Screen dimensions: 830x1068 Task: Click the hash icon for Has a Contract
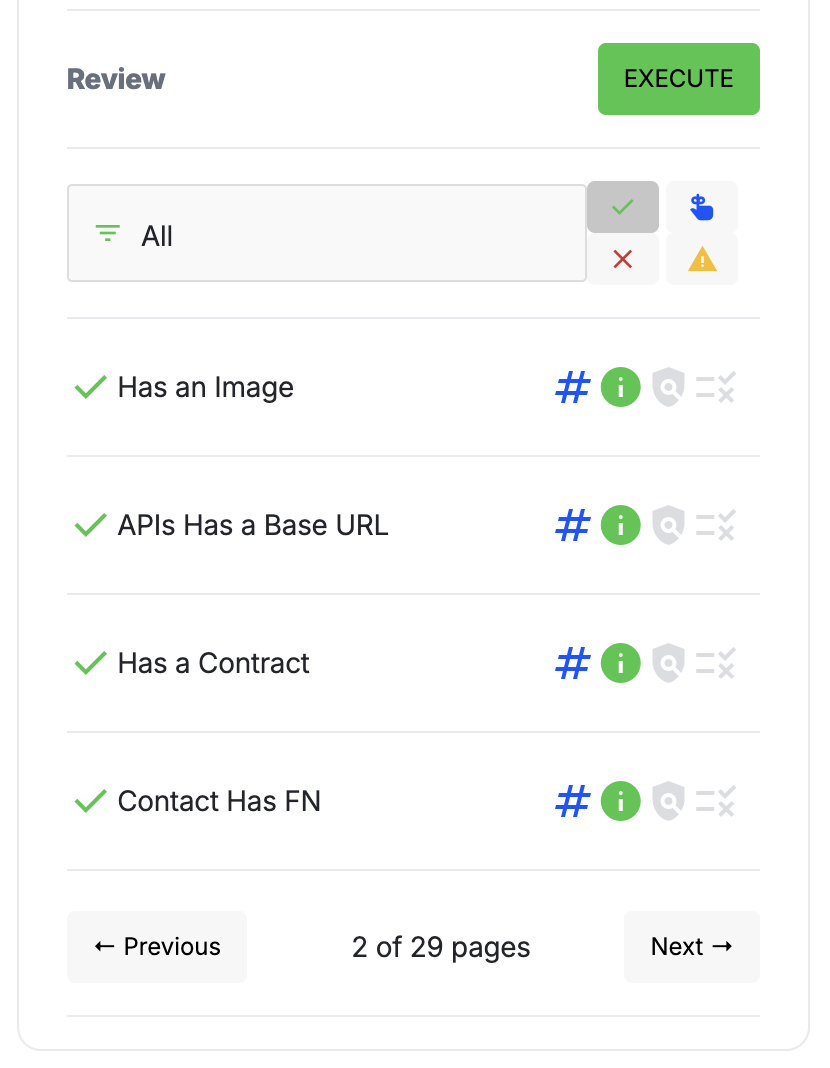tap(572, 663)
